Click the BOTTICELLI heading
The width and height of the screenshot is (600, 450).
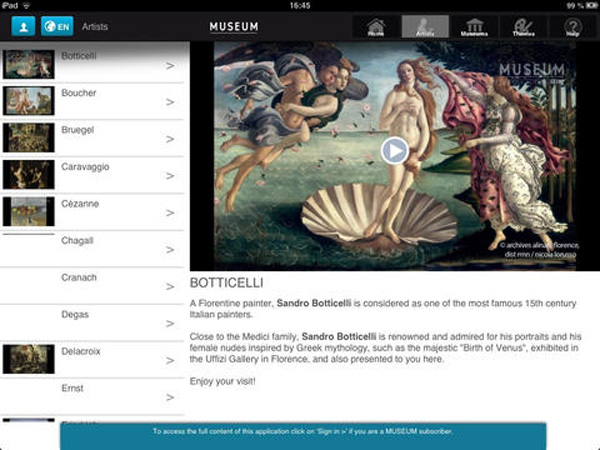click(x=227, y=283)
